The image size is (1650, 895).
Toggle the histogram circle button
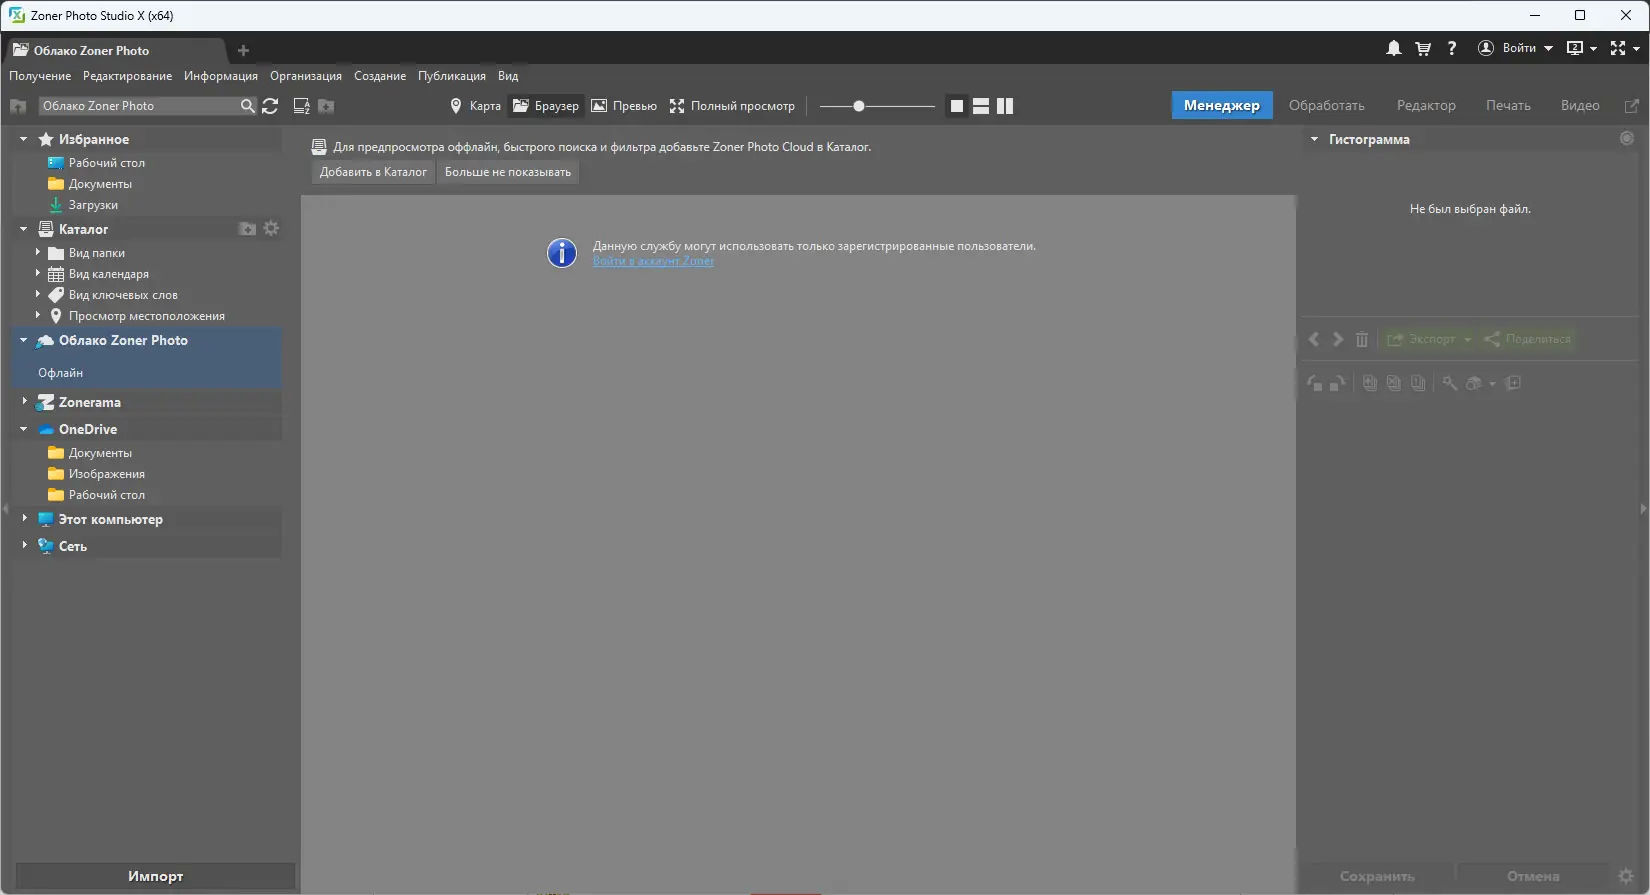1627,139
